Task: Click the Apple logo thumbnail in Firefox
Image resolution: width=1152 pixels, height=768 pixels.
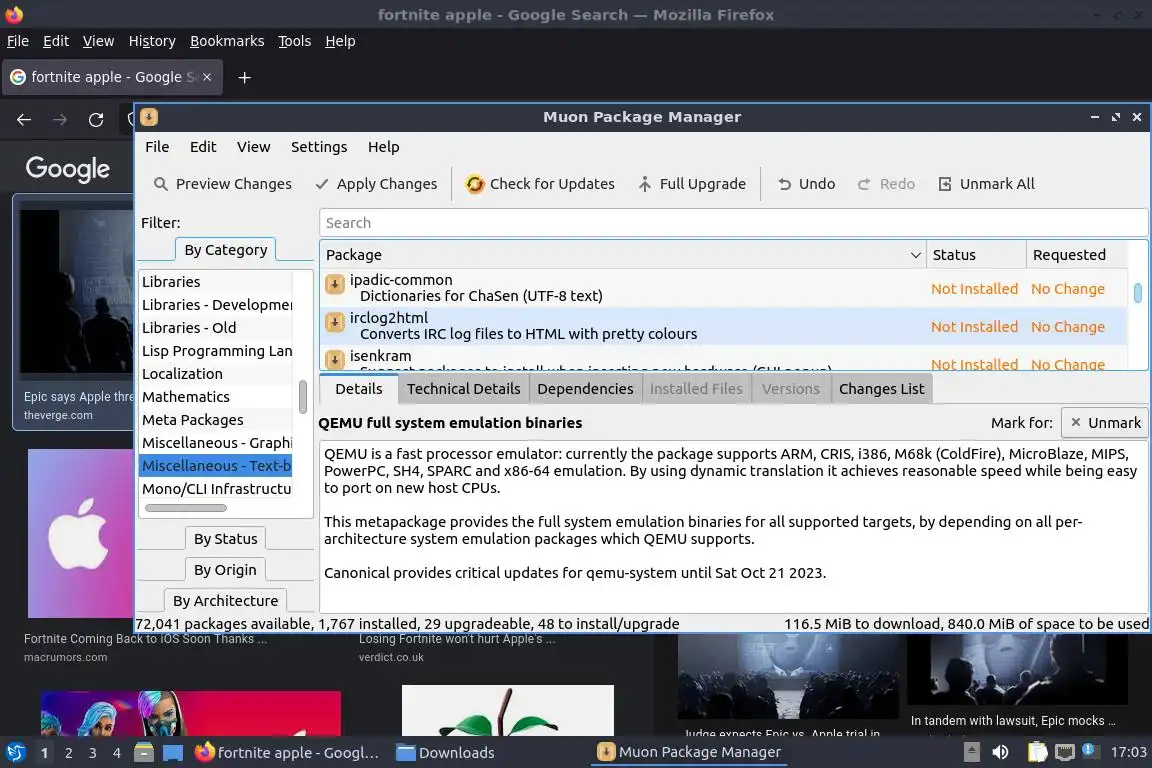Action: click(x=81, y=534)
